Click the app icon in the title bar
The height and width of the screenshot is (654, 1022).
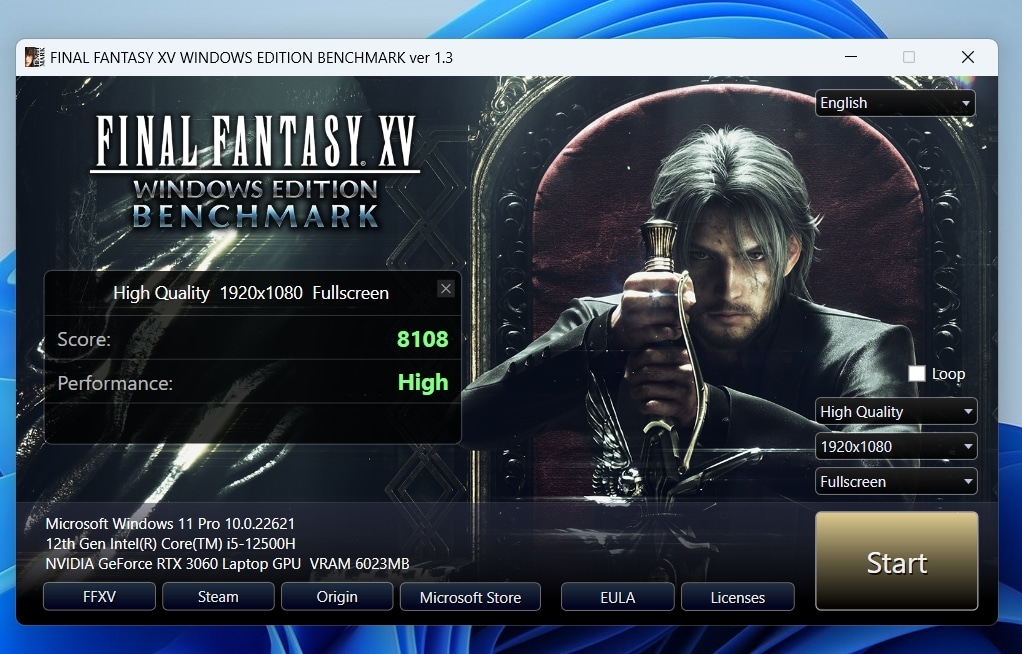34,57
